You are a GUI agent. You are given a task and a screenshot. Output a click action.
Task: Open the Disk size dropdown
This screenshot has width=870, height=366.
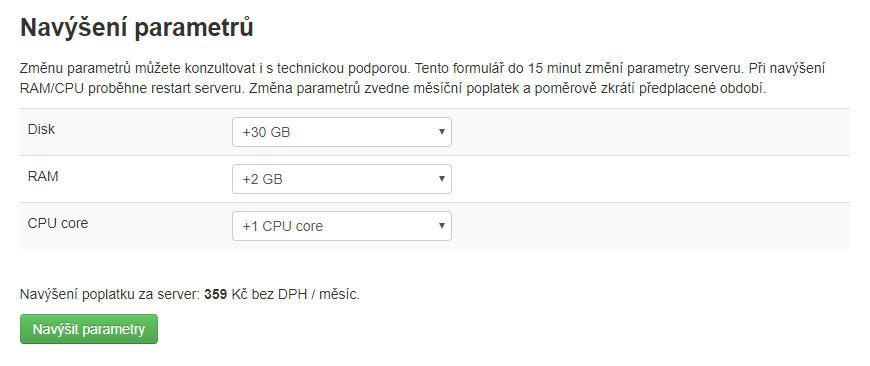(342, 132)
